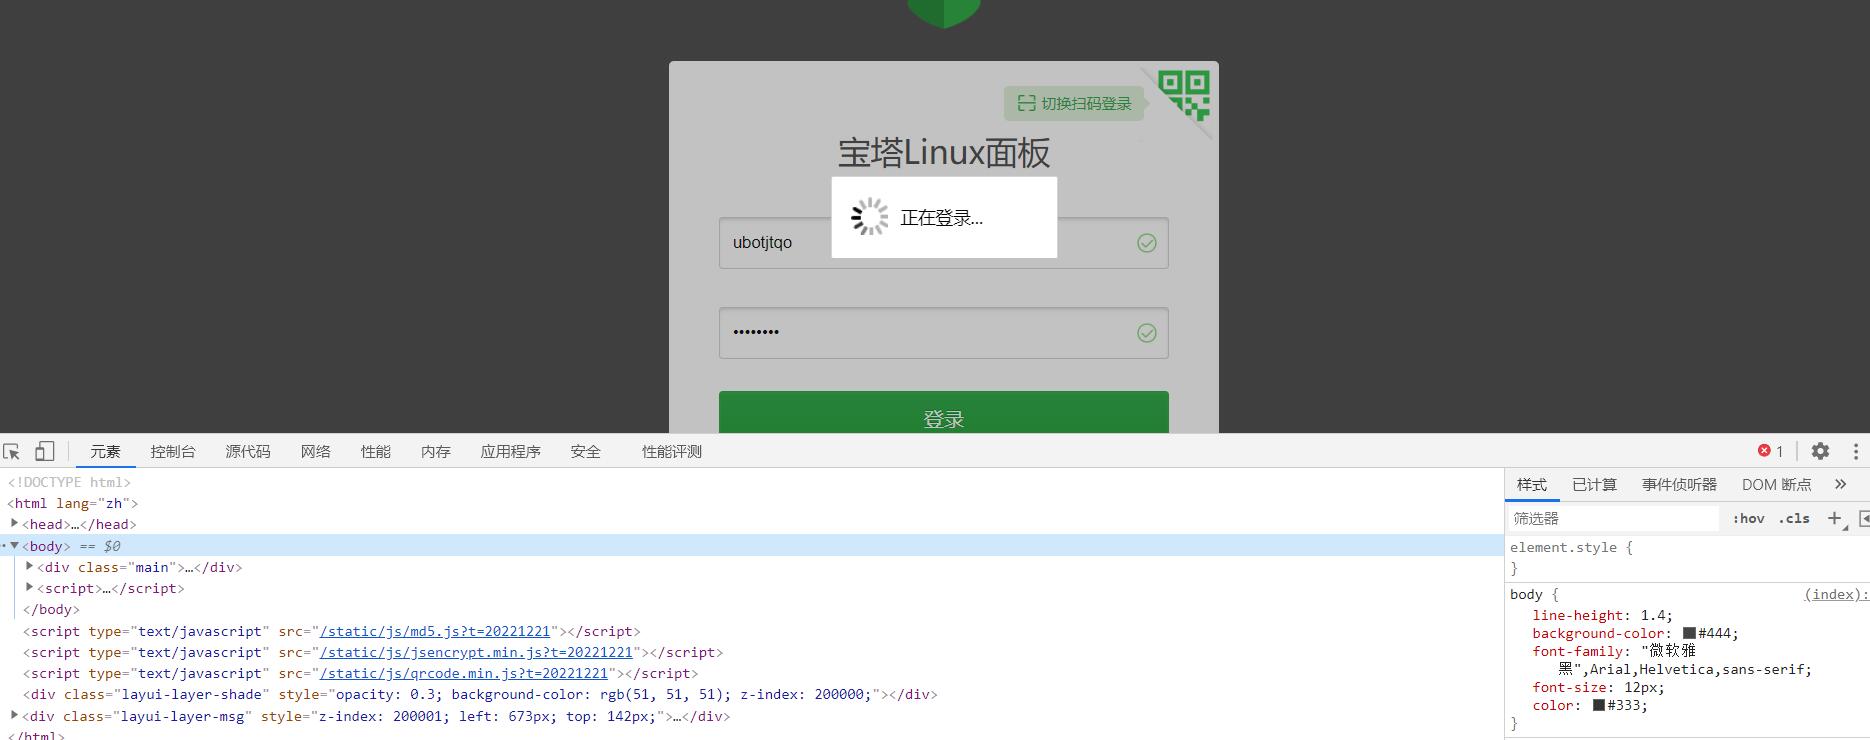Open the 性能 tab
The height and width of the screenshot is (740, 1870).
[376, 452]
